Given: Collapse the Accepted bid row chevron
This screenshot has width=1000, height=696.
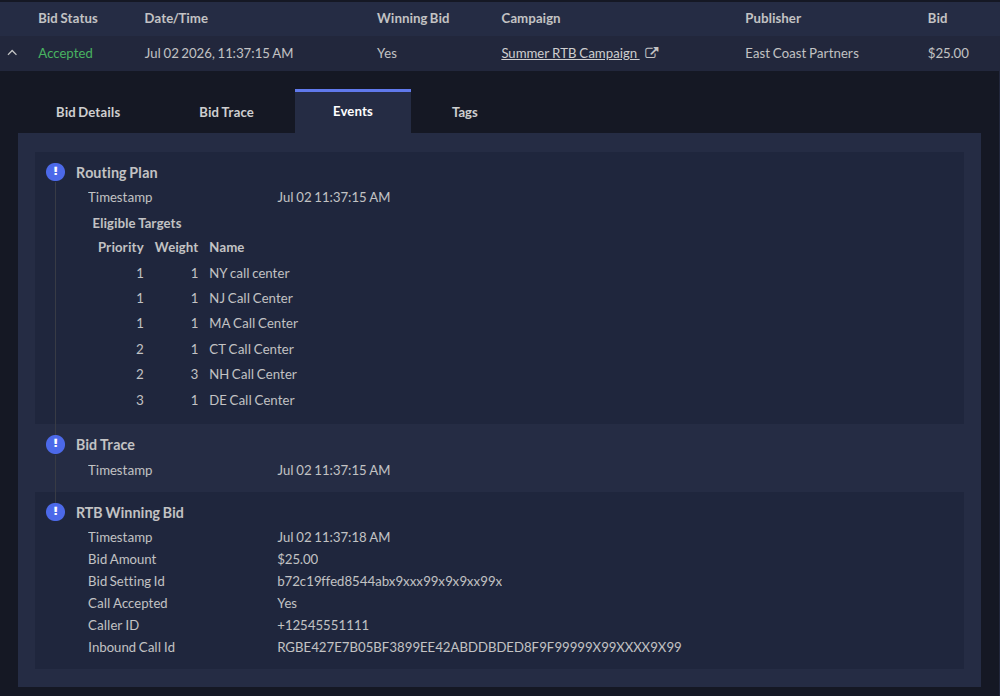Looking at the screenshot, I should click(x=12, y=53).
